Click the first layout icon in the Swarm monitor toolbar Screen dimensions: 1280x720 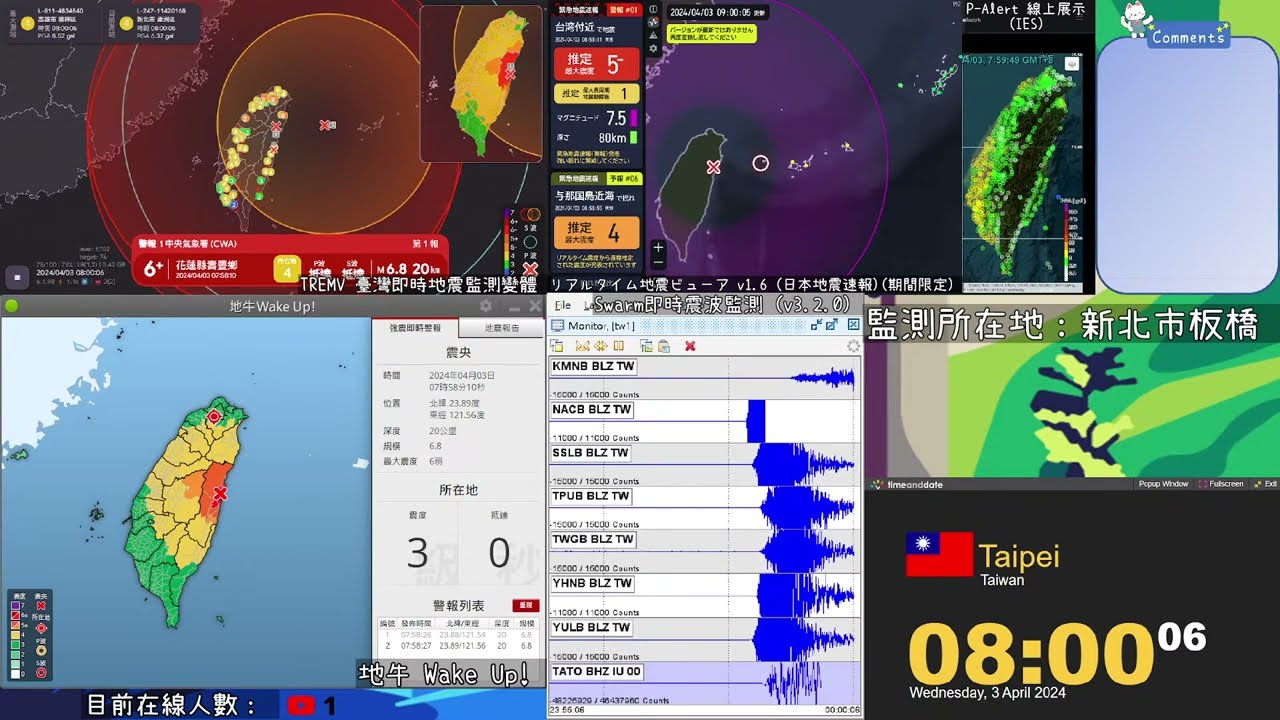[x=557, y=346]
